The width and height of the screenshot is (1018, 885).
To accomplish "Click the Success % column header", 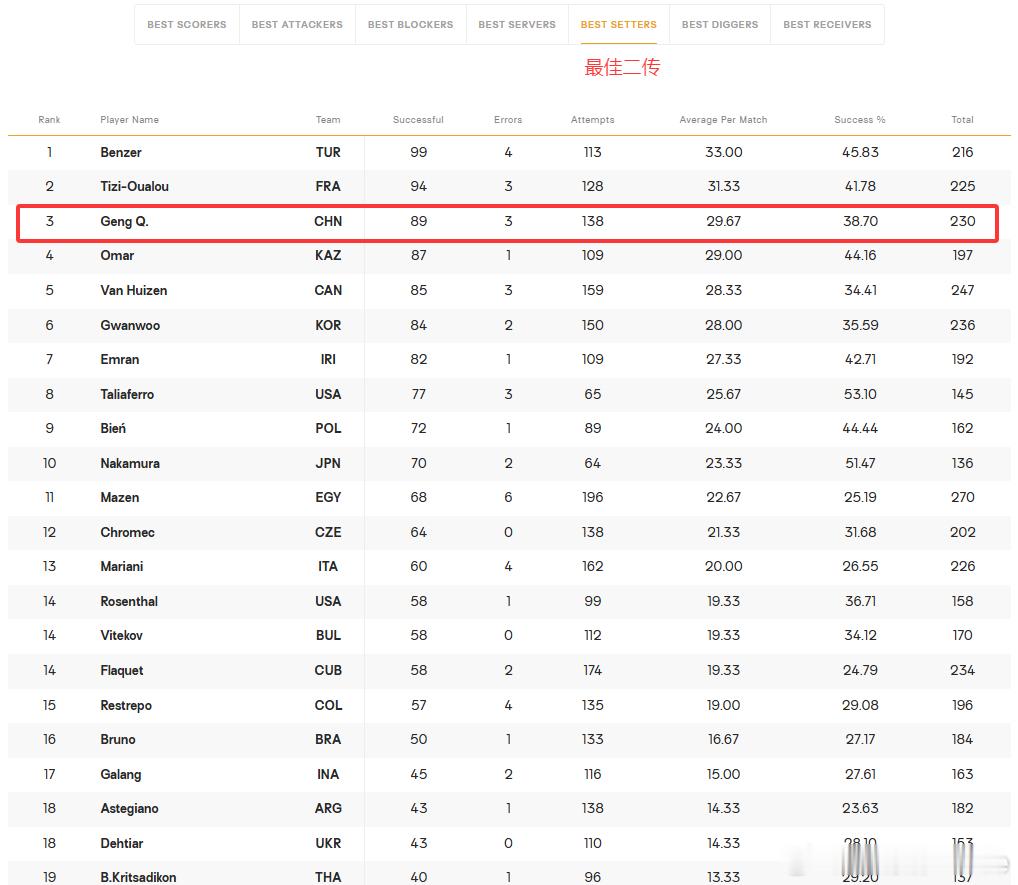I will click(860, 119).
